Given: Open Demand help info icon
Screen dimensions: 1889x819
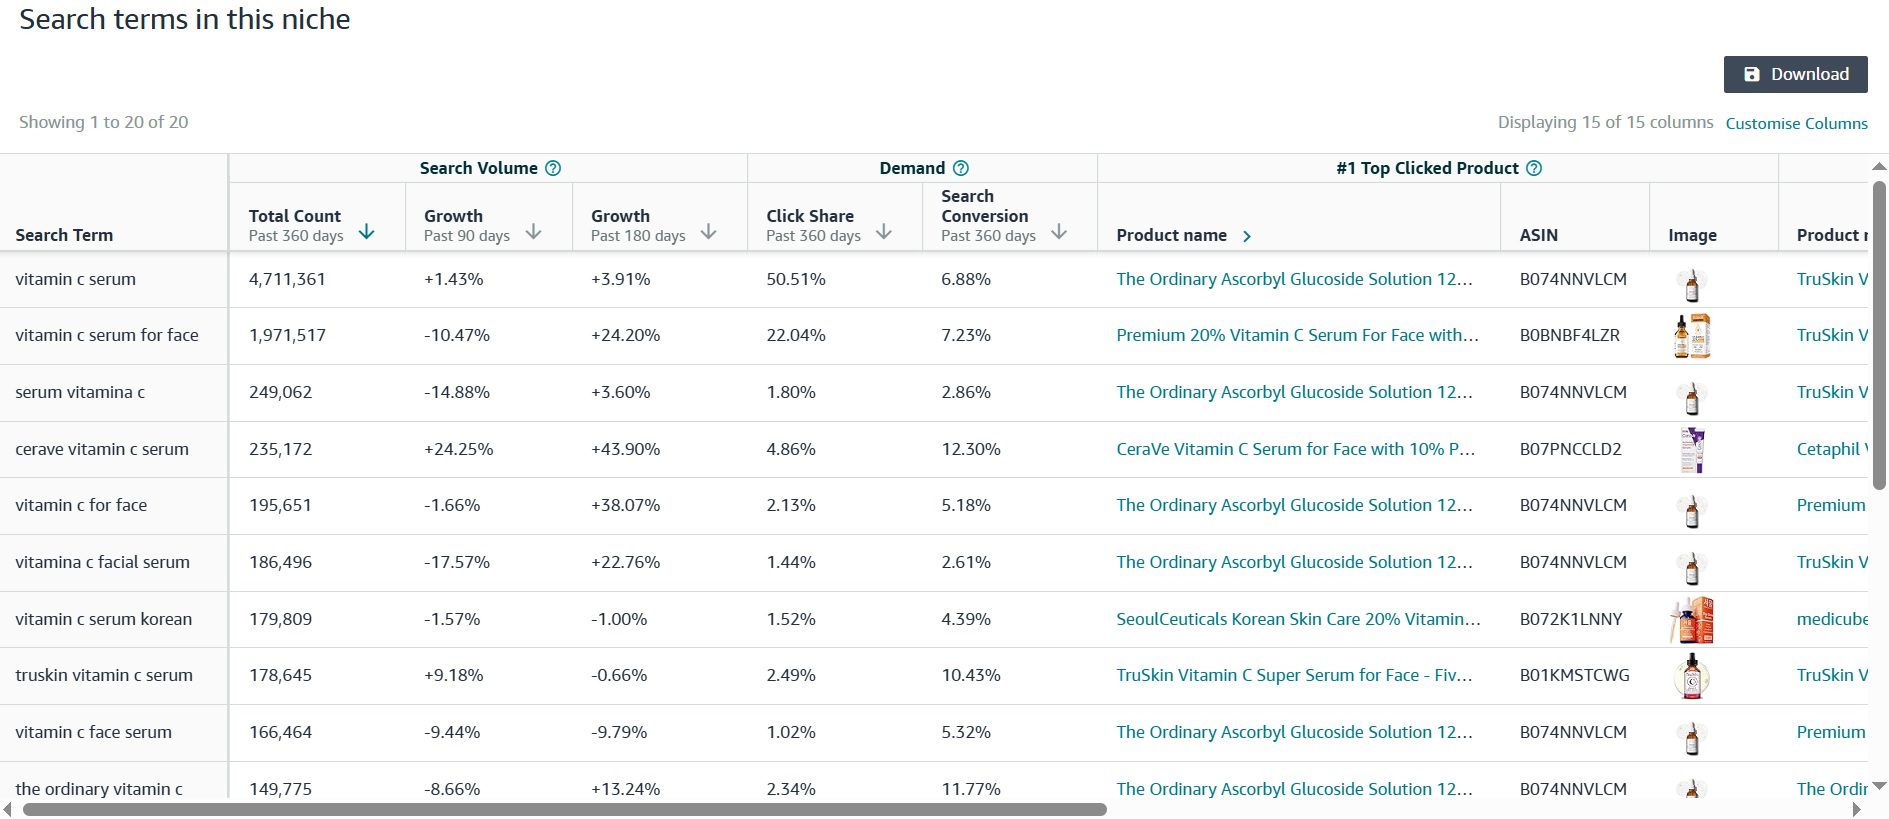Looking at the screenshot, I should tap(961, 168).
